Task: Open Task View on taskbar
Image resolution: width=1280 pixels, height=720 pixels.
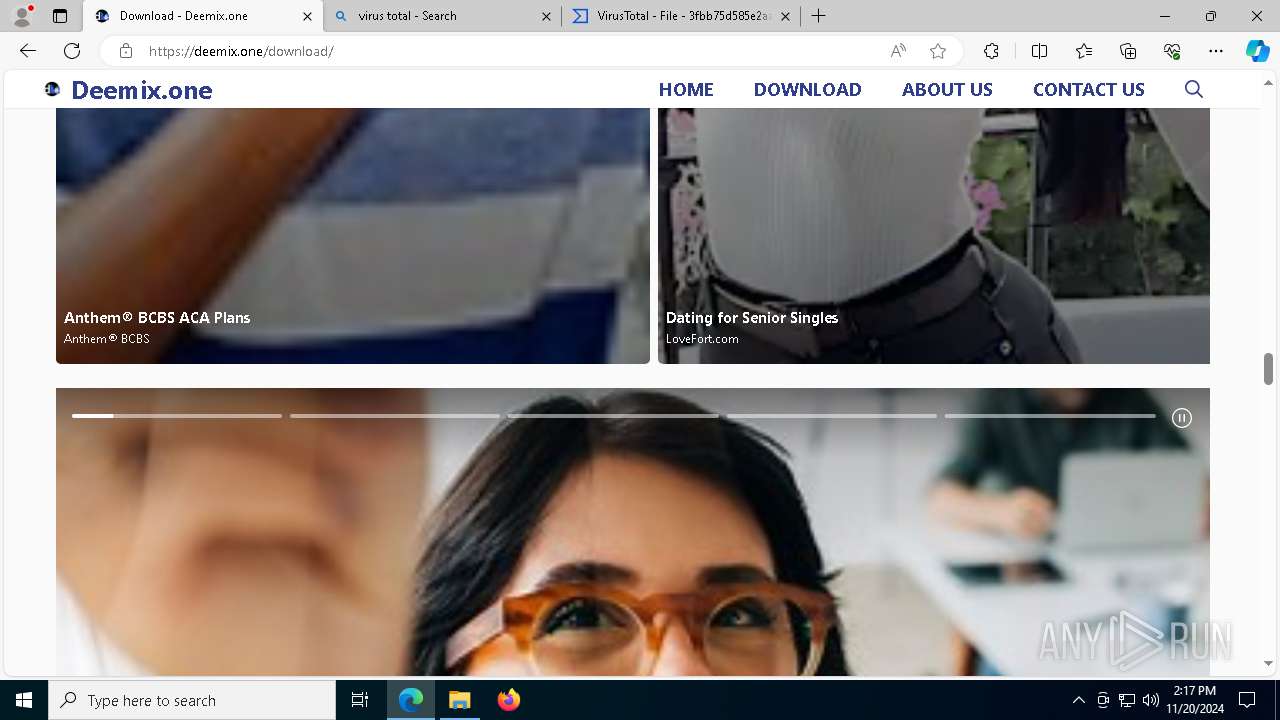Action: coord(360,700)
